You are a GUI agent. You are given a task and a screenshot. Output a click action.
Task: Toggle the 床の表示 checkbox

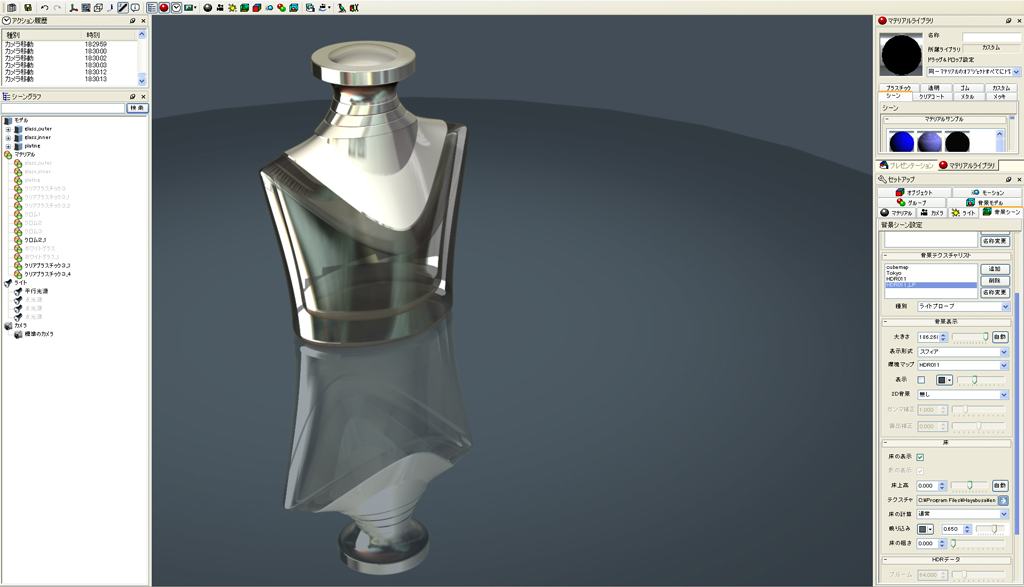920,457
